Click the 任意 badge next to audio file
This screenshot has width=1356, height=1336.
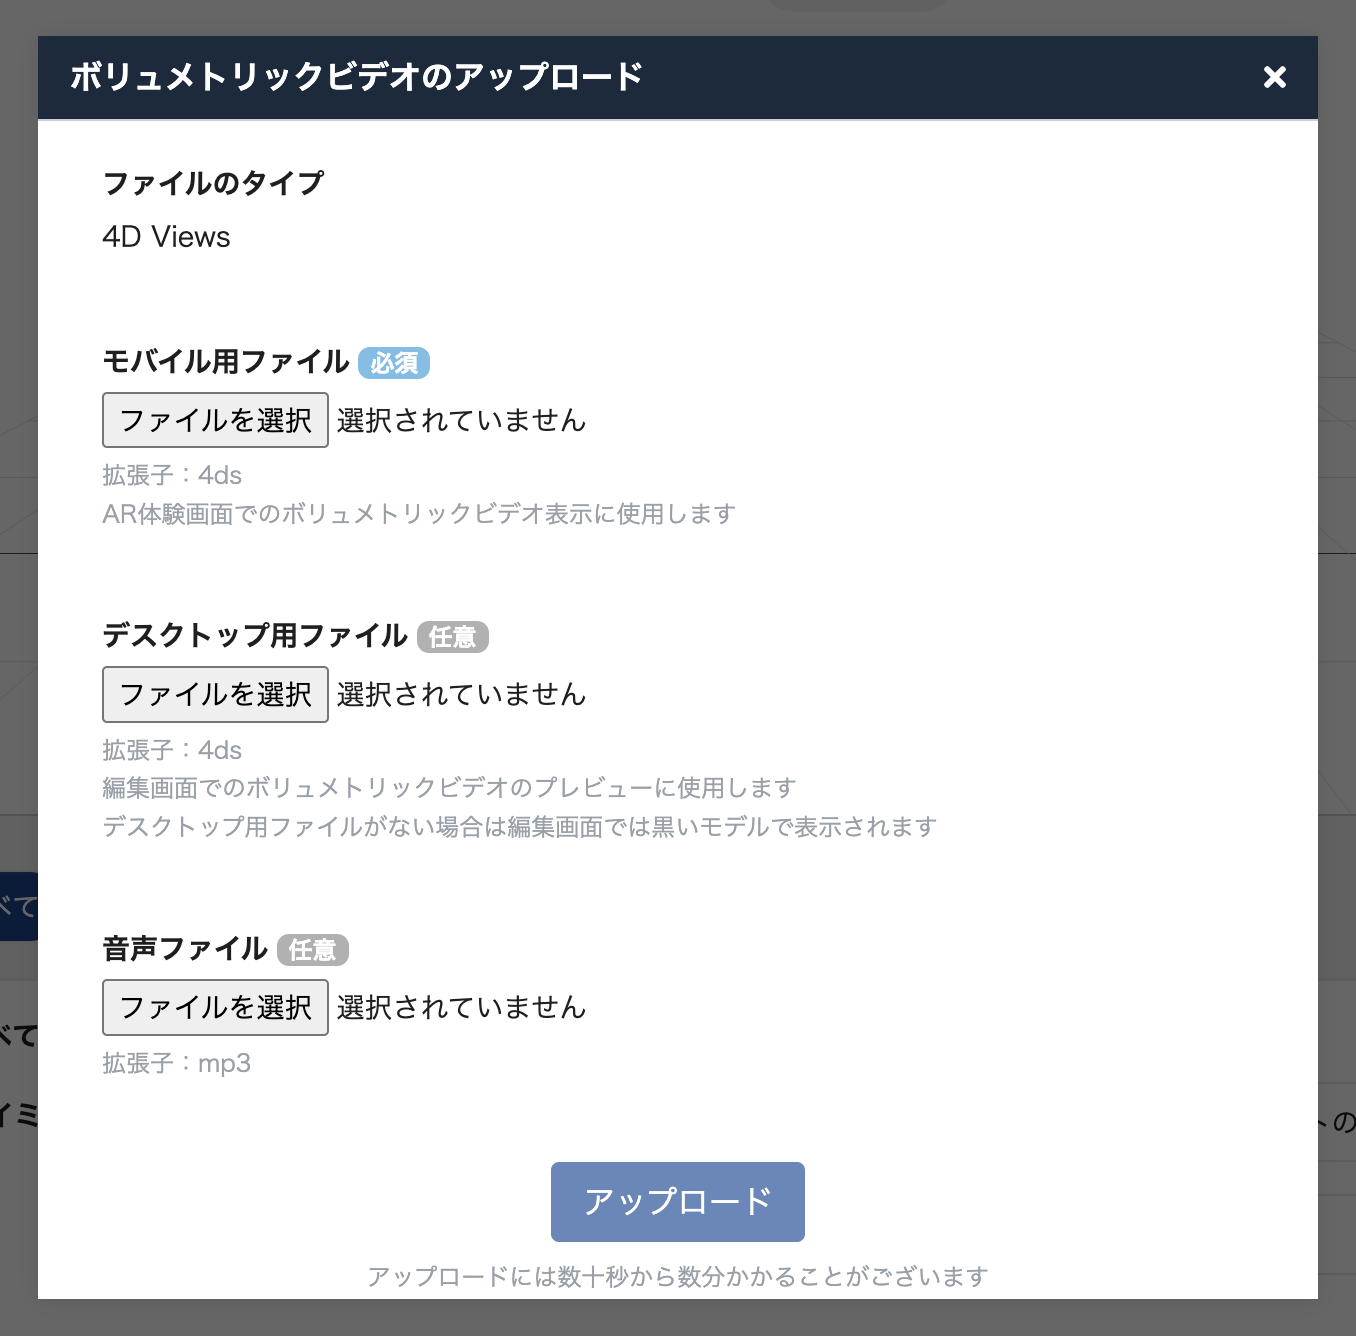(x=313, y=950)
